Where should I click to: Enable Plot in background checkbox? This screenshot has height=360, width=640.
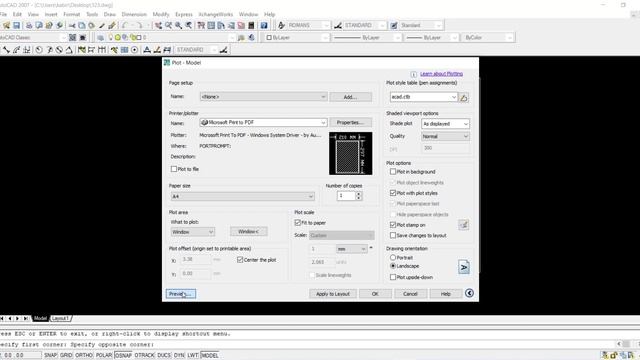pos(393,172)
